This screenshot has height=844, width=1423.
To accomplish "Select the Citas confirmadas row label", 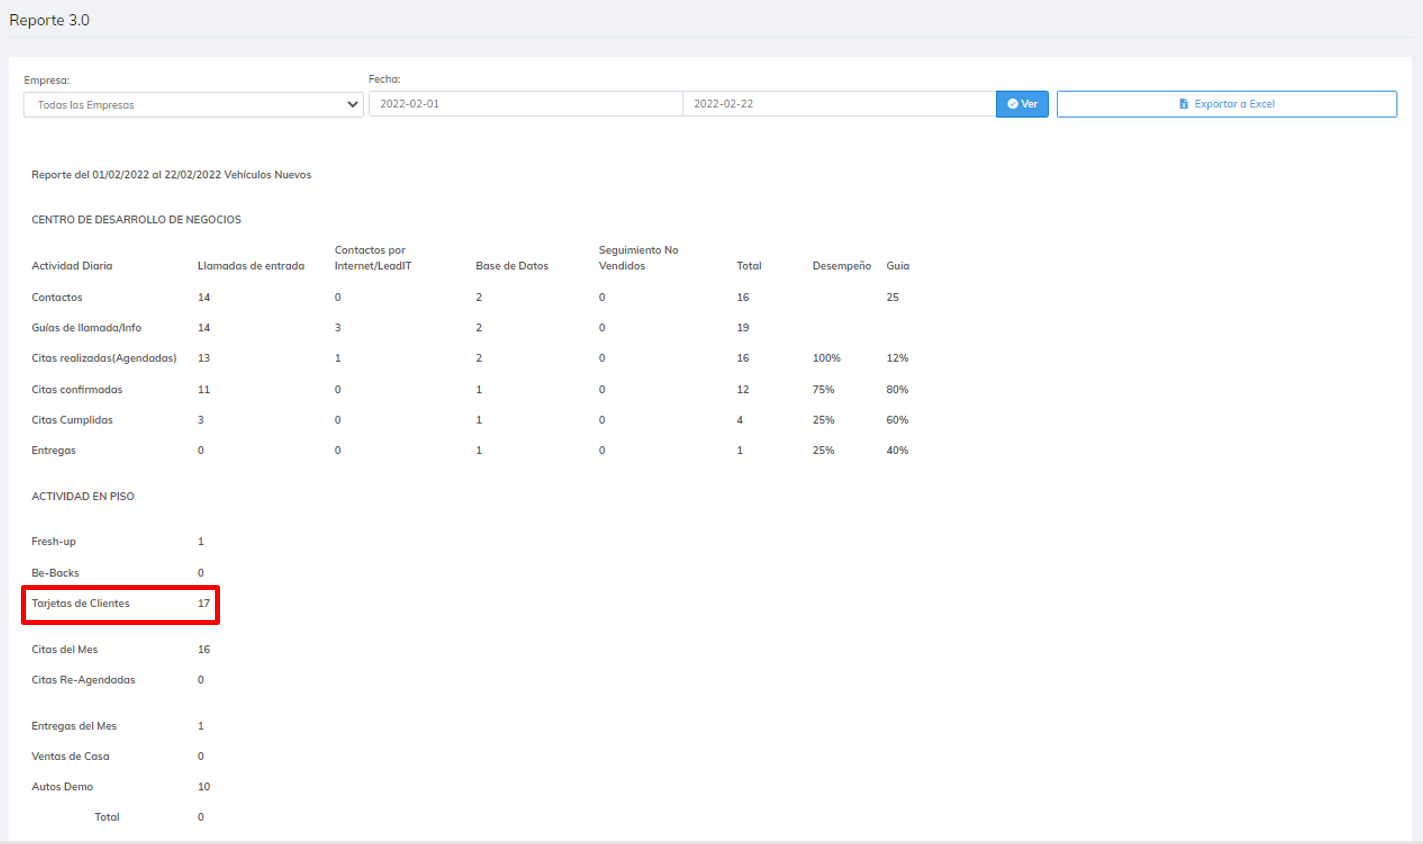I will pos(77,389).
